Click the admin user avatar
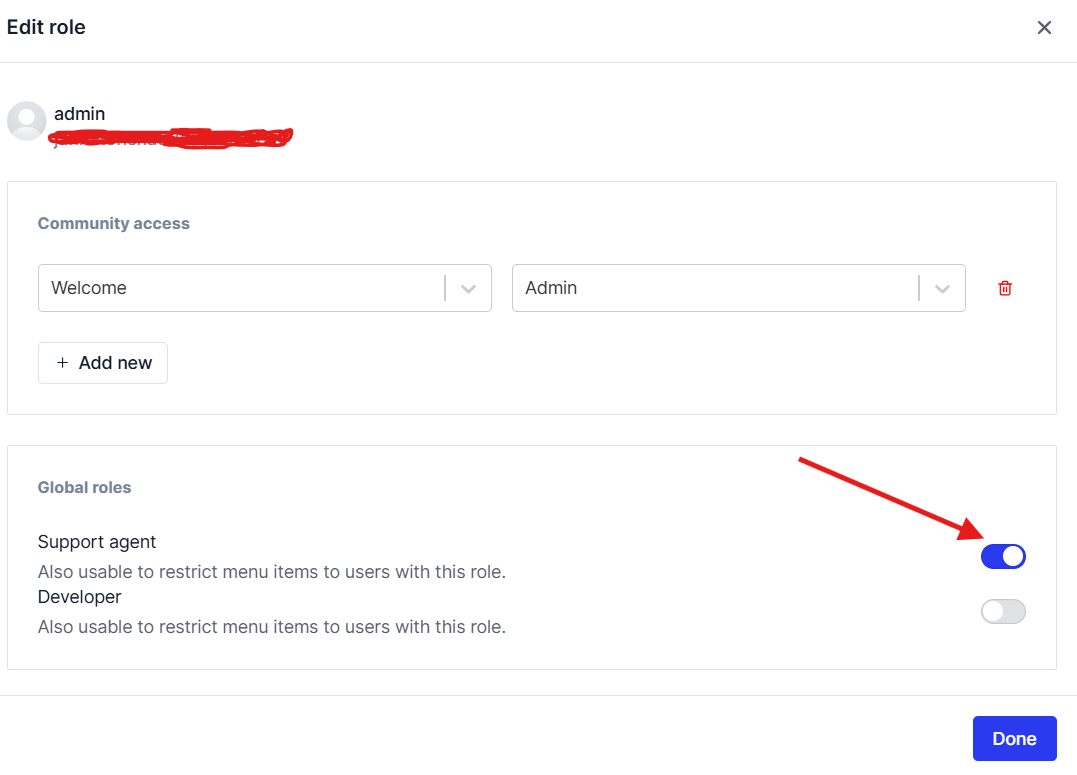Image resolution: width=1077 pixels, height=775 pixels. click(27, 121)
